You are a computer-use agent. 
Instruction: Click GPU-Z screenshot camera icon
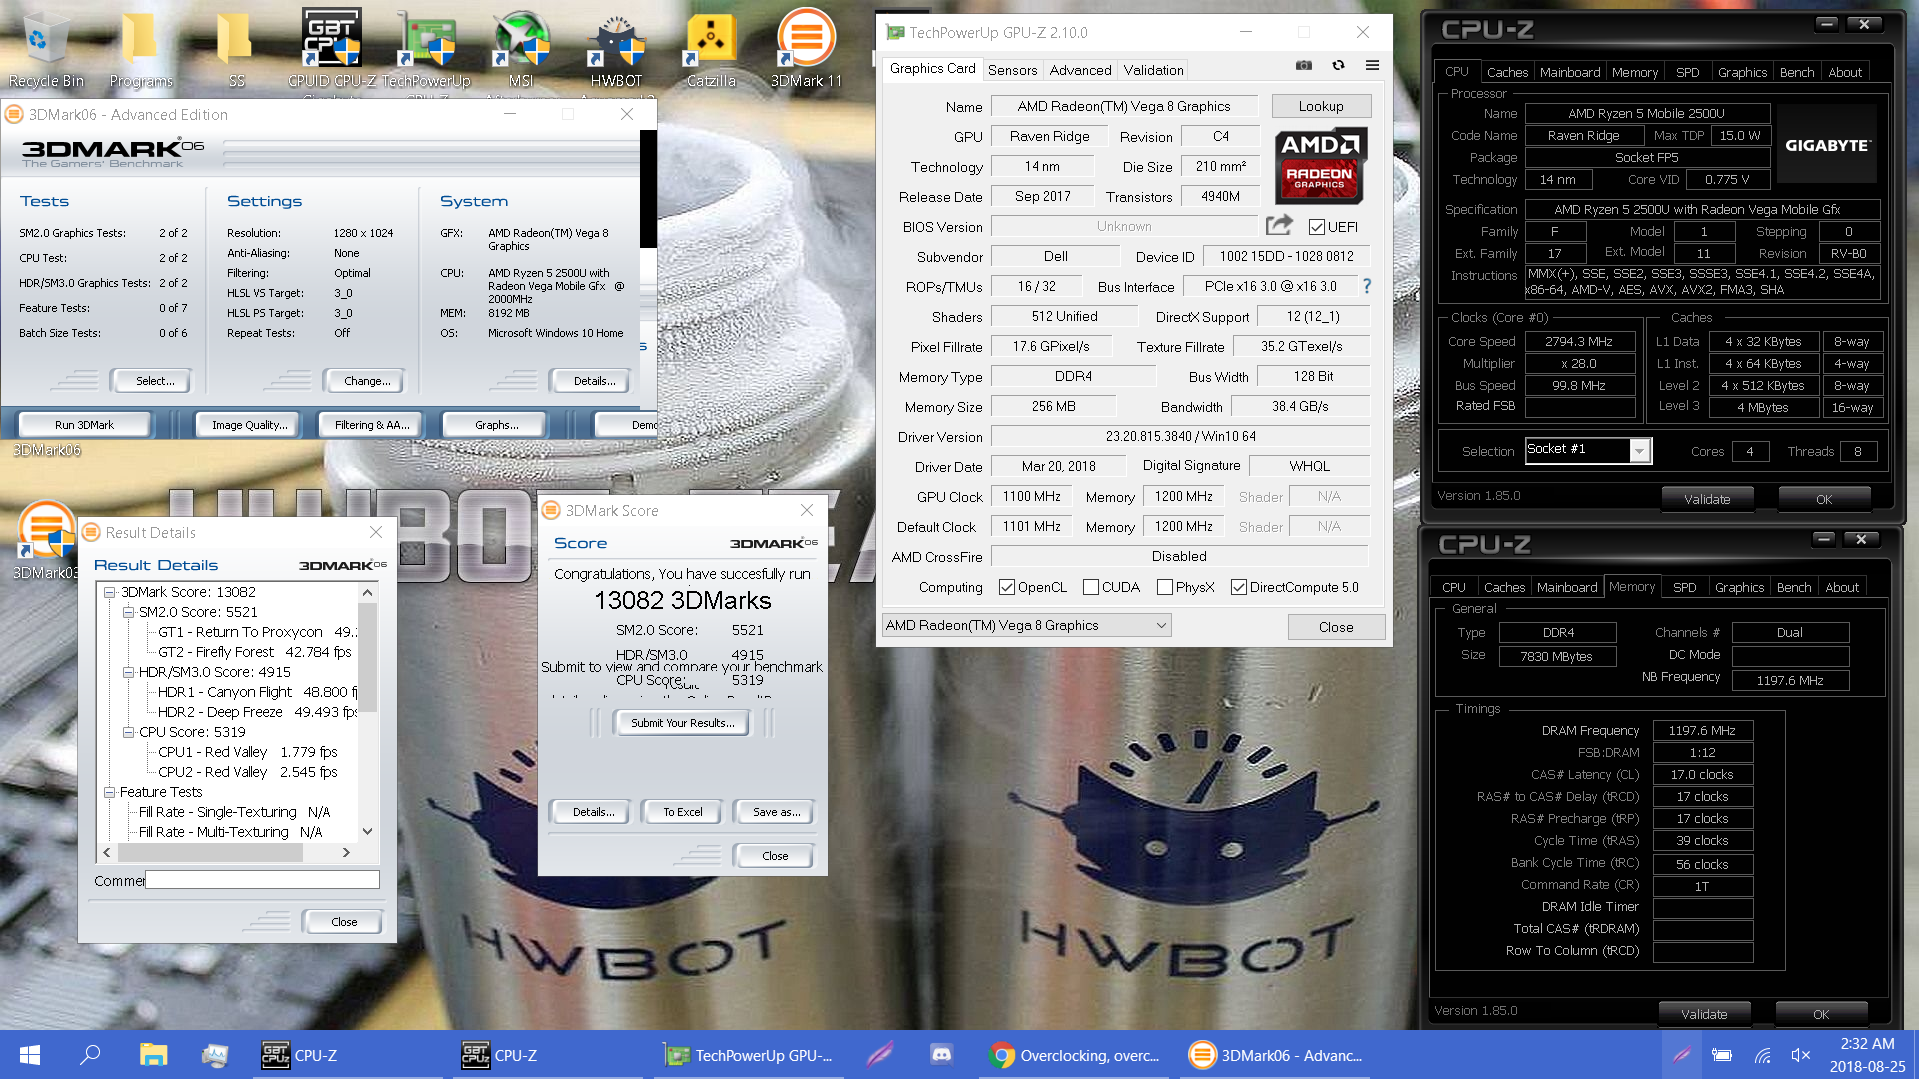tap(1304, 66)
